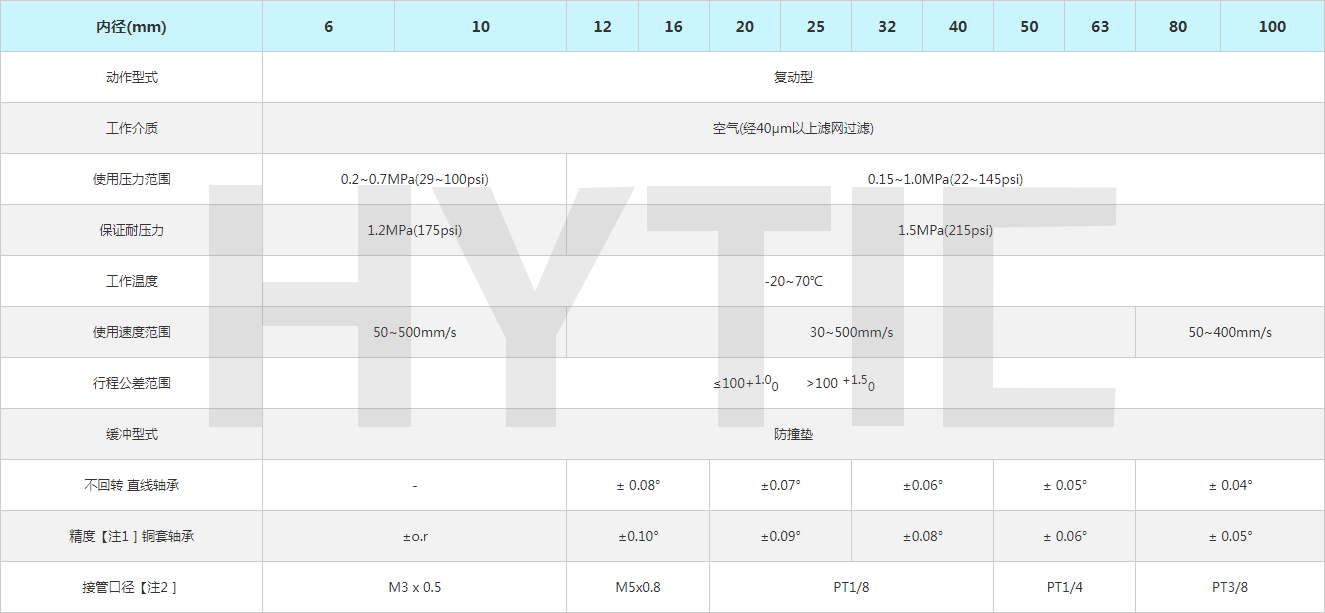The height and width of the screenshot is (613, 1325).
Task: Click the 保证耐压力 row label
Action: click(131, 230)
